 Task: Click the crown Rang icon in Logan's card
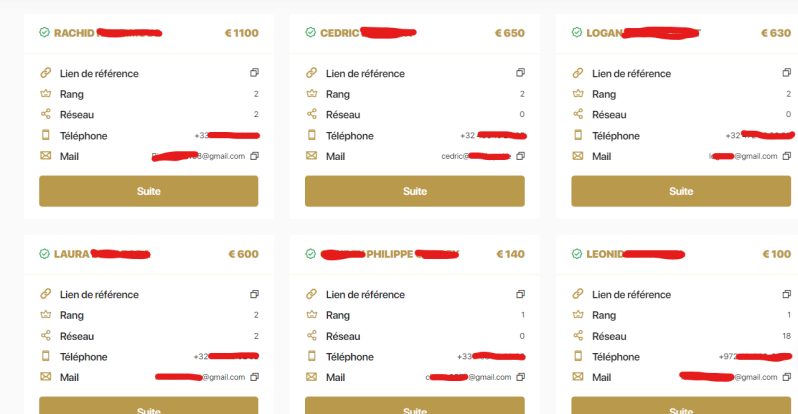pyautogui.click(x=577, y=94)
